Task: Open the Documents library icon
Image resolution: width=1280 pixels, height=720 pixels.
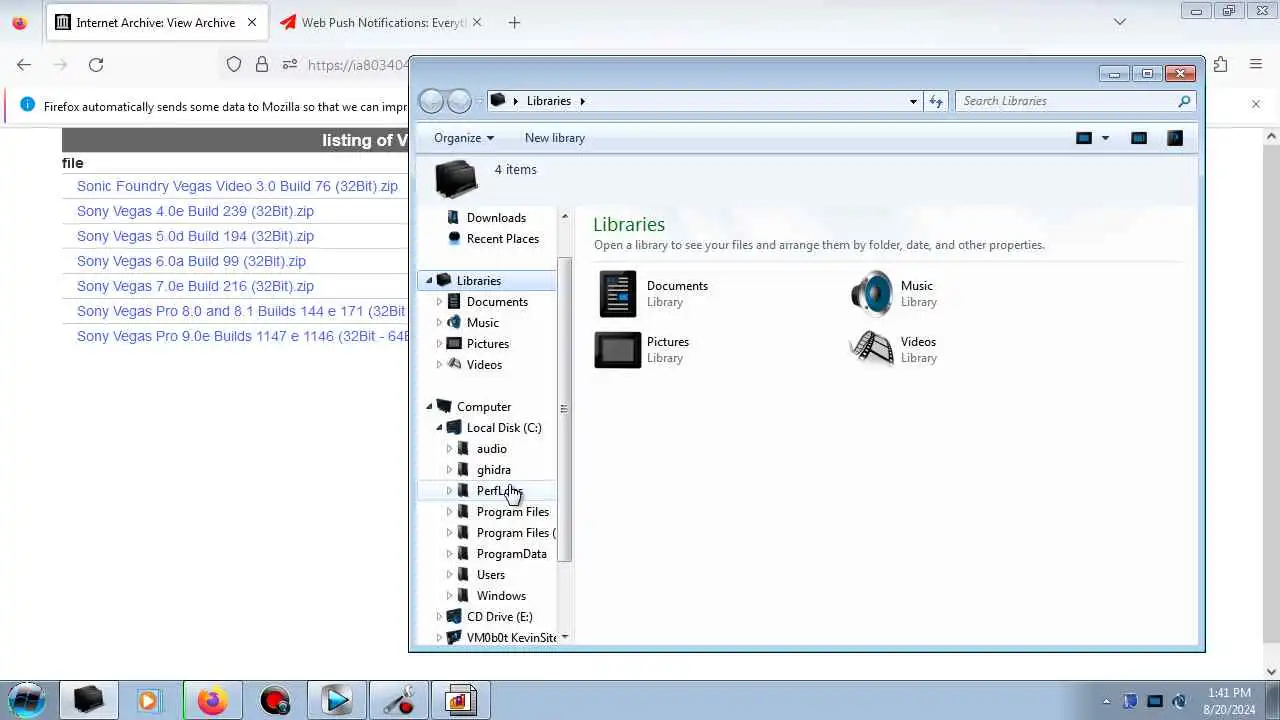Action: [x=617, y=294]
